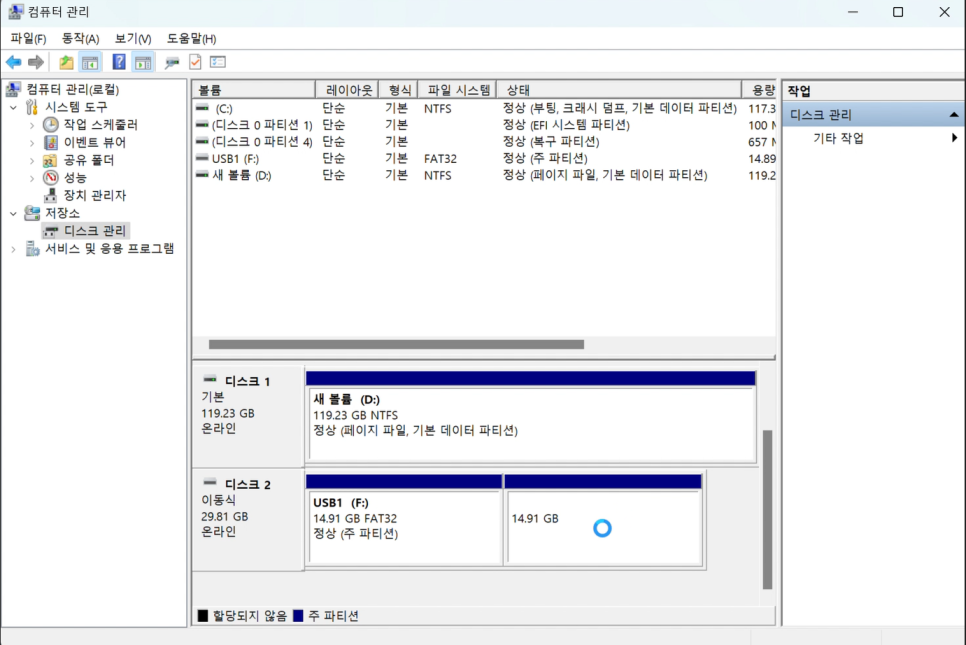The width and height of the screenshot is (966, 645).
Task: Click the FAT32 cell in USB1 row
Action: coord(440,158)
